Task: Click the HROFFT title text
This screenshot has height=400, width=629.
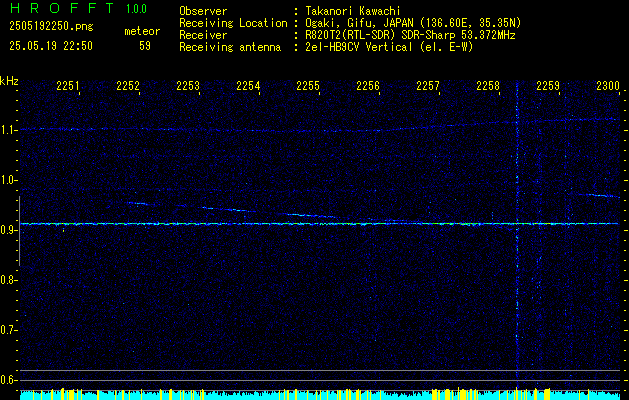Action: (x=62, y=8)
